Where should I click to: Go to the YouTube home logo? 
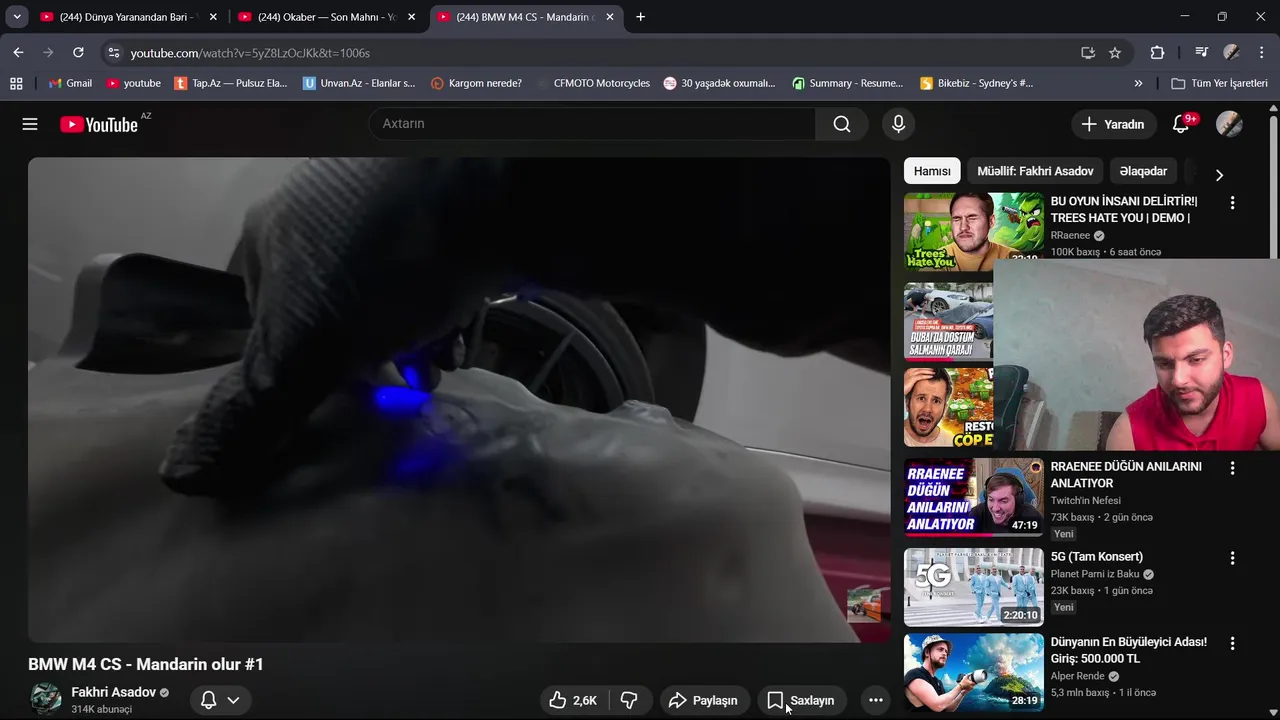click(98, 124)
